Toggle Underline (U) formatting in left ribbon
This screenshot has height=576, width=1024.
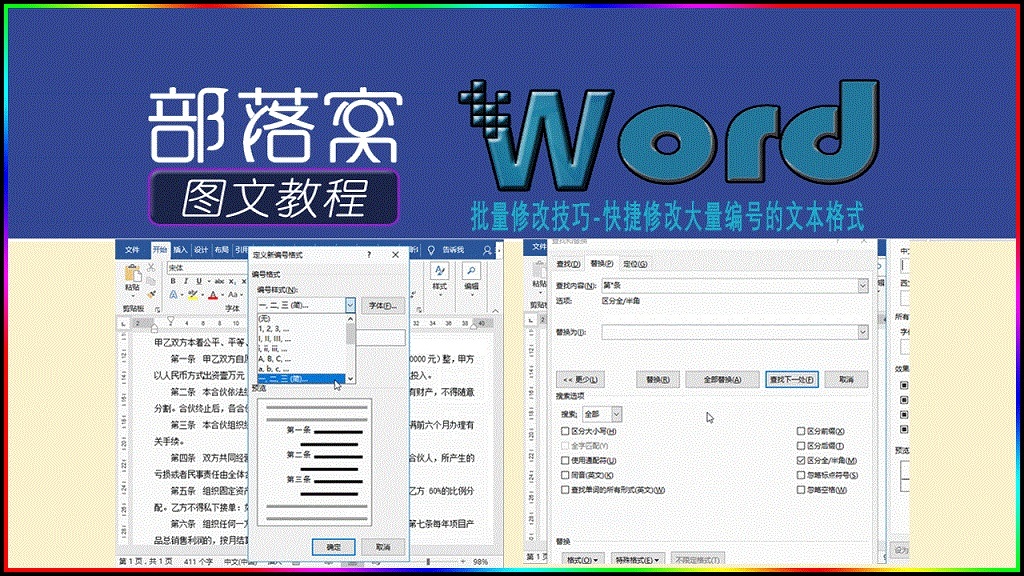(199, 281)
